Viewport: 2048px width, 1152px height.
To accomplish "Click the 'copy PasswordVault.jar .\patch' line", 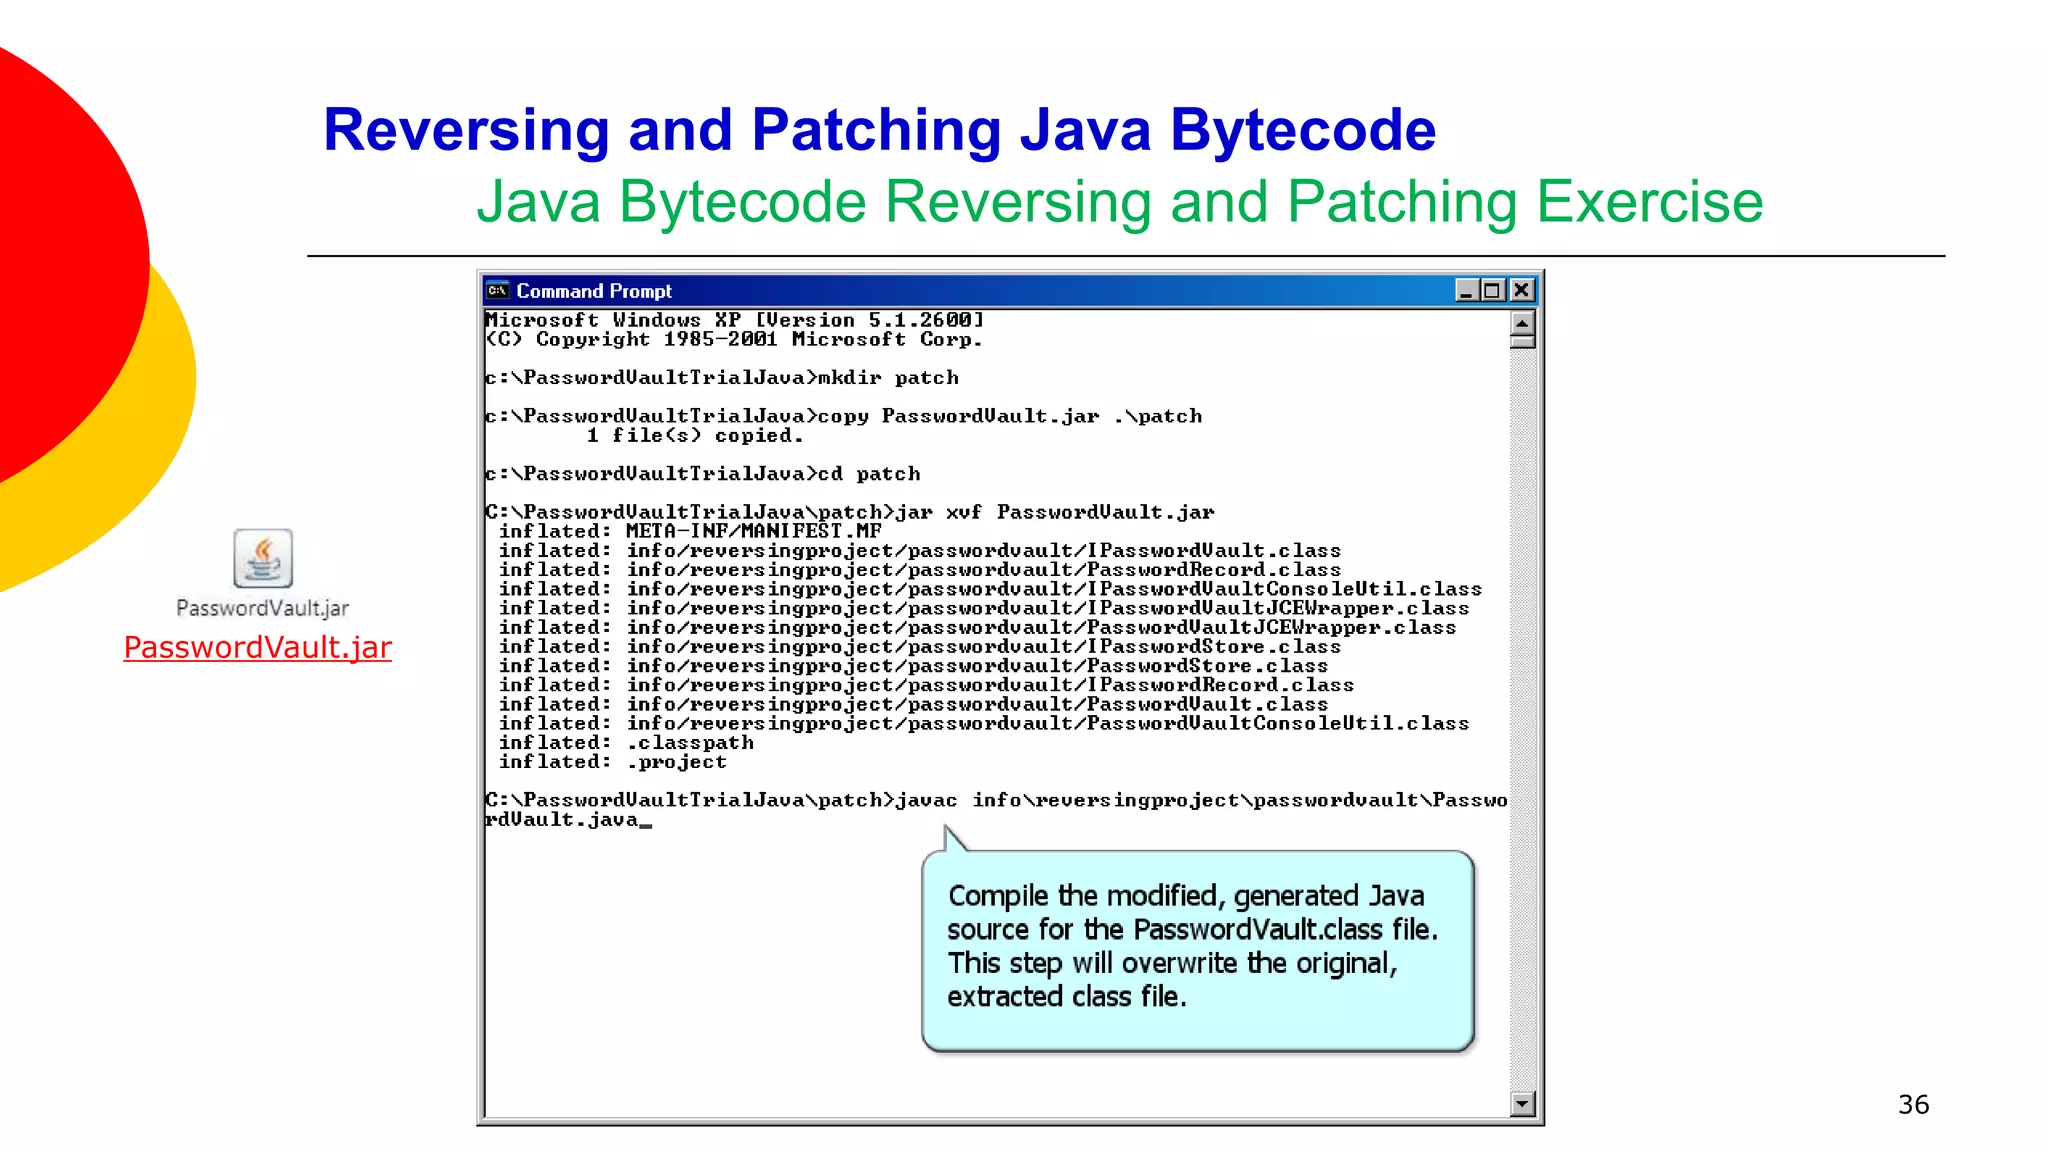I will pyautogui.click(x=844, y=416).
